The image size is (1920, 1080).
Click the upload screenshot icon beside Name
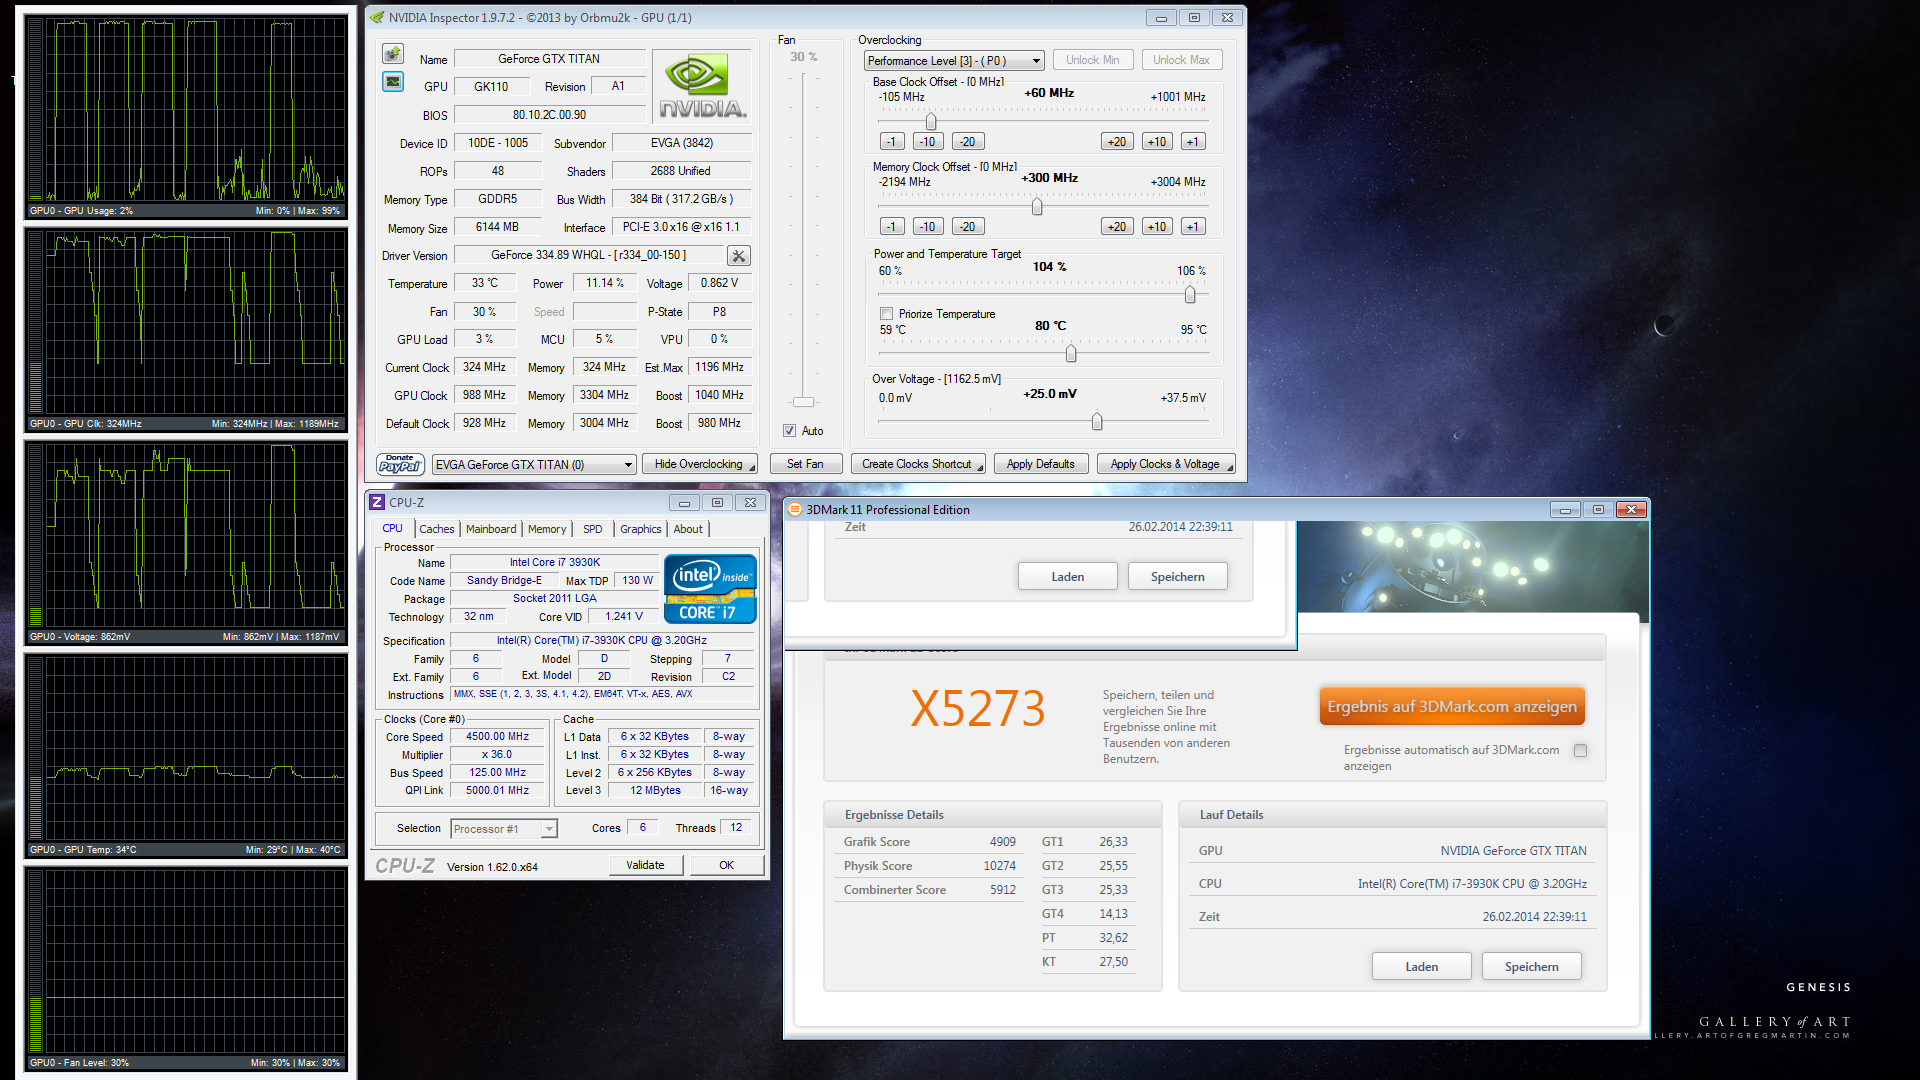393,53
